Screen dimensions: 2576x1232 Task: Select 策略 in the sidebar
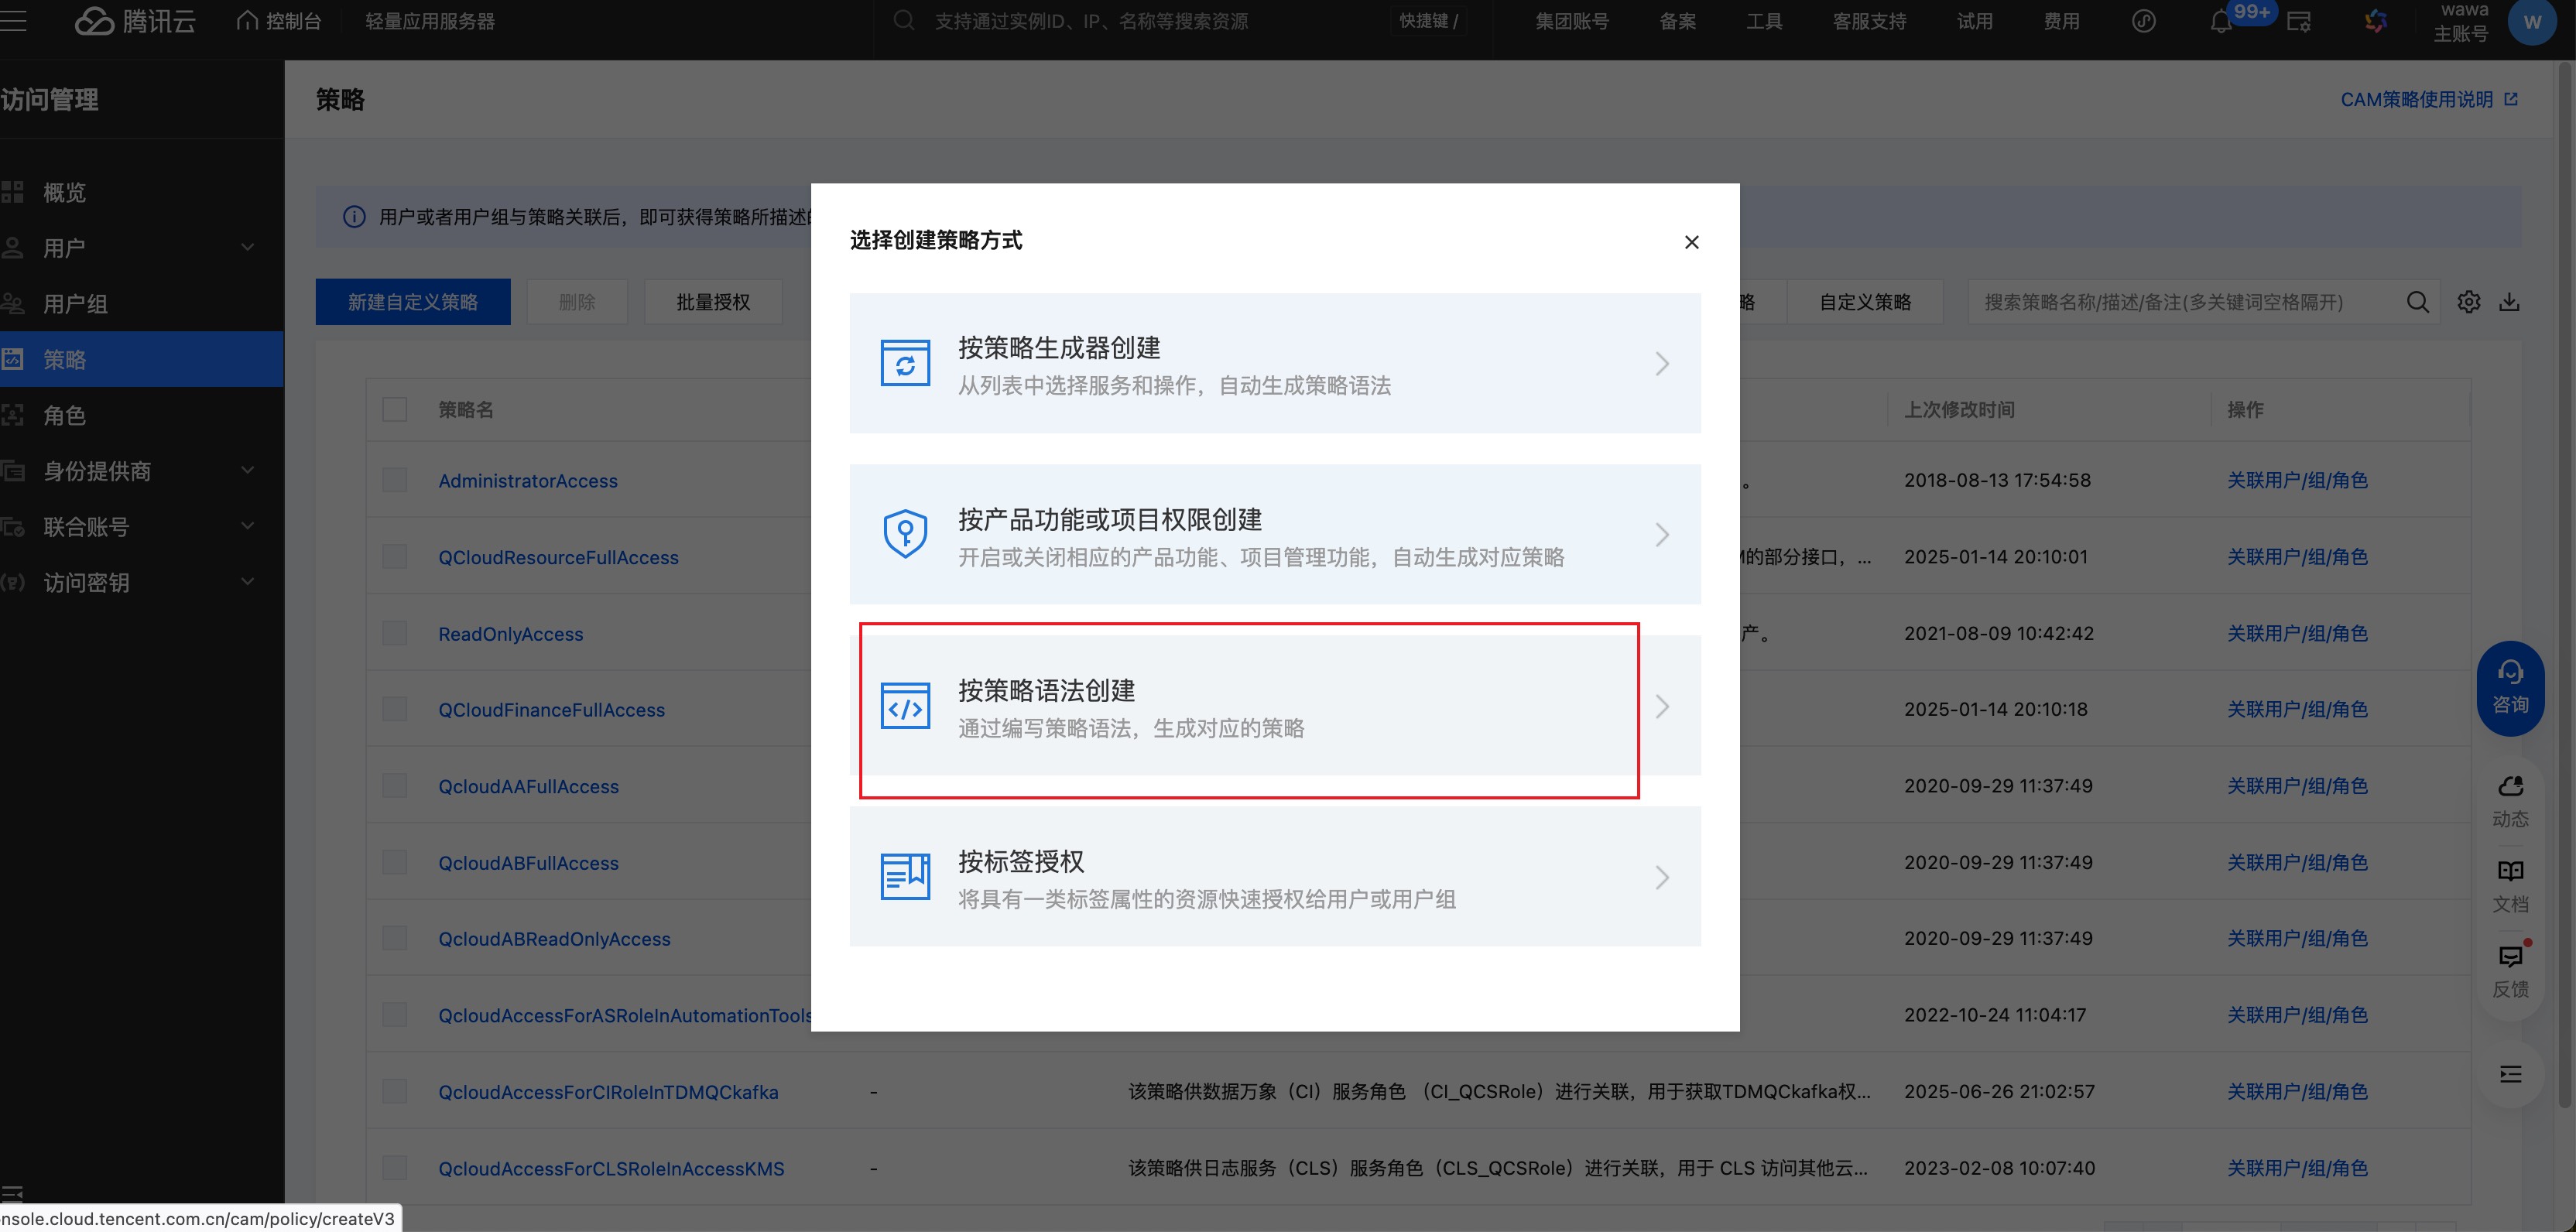[142, 359]
